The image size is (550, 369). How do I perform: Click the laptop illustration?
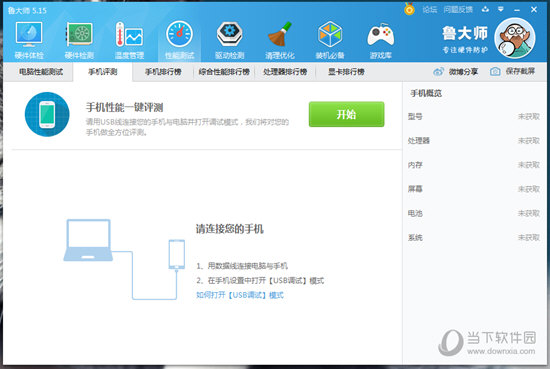pos(88,240)
